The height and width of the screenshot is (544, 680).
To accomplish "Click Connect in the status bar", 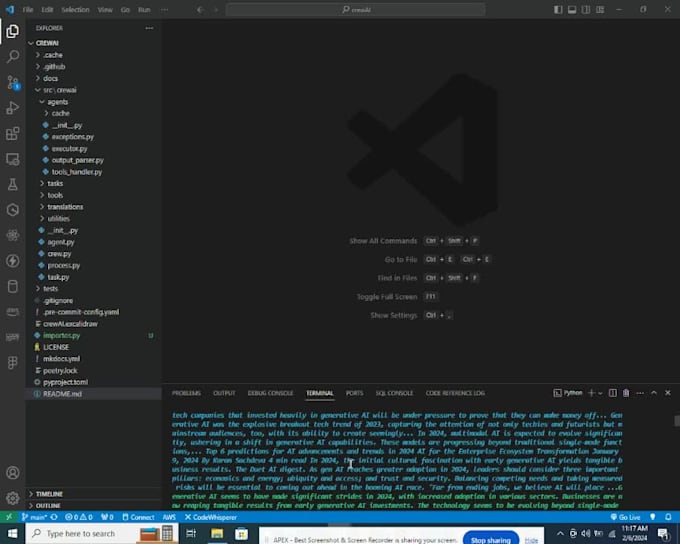I will click(138, 517).
